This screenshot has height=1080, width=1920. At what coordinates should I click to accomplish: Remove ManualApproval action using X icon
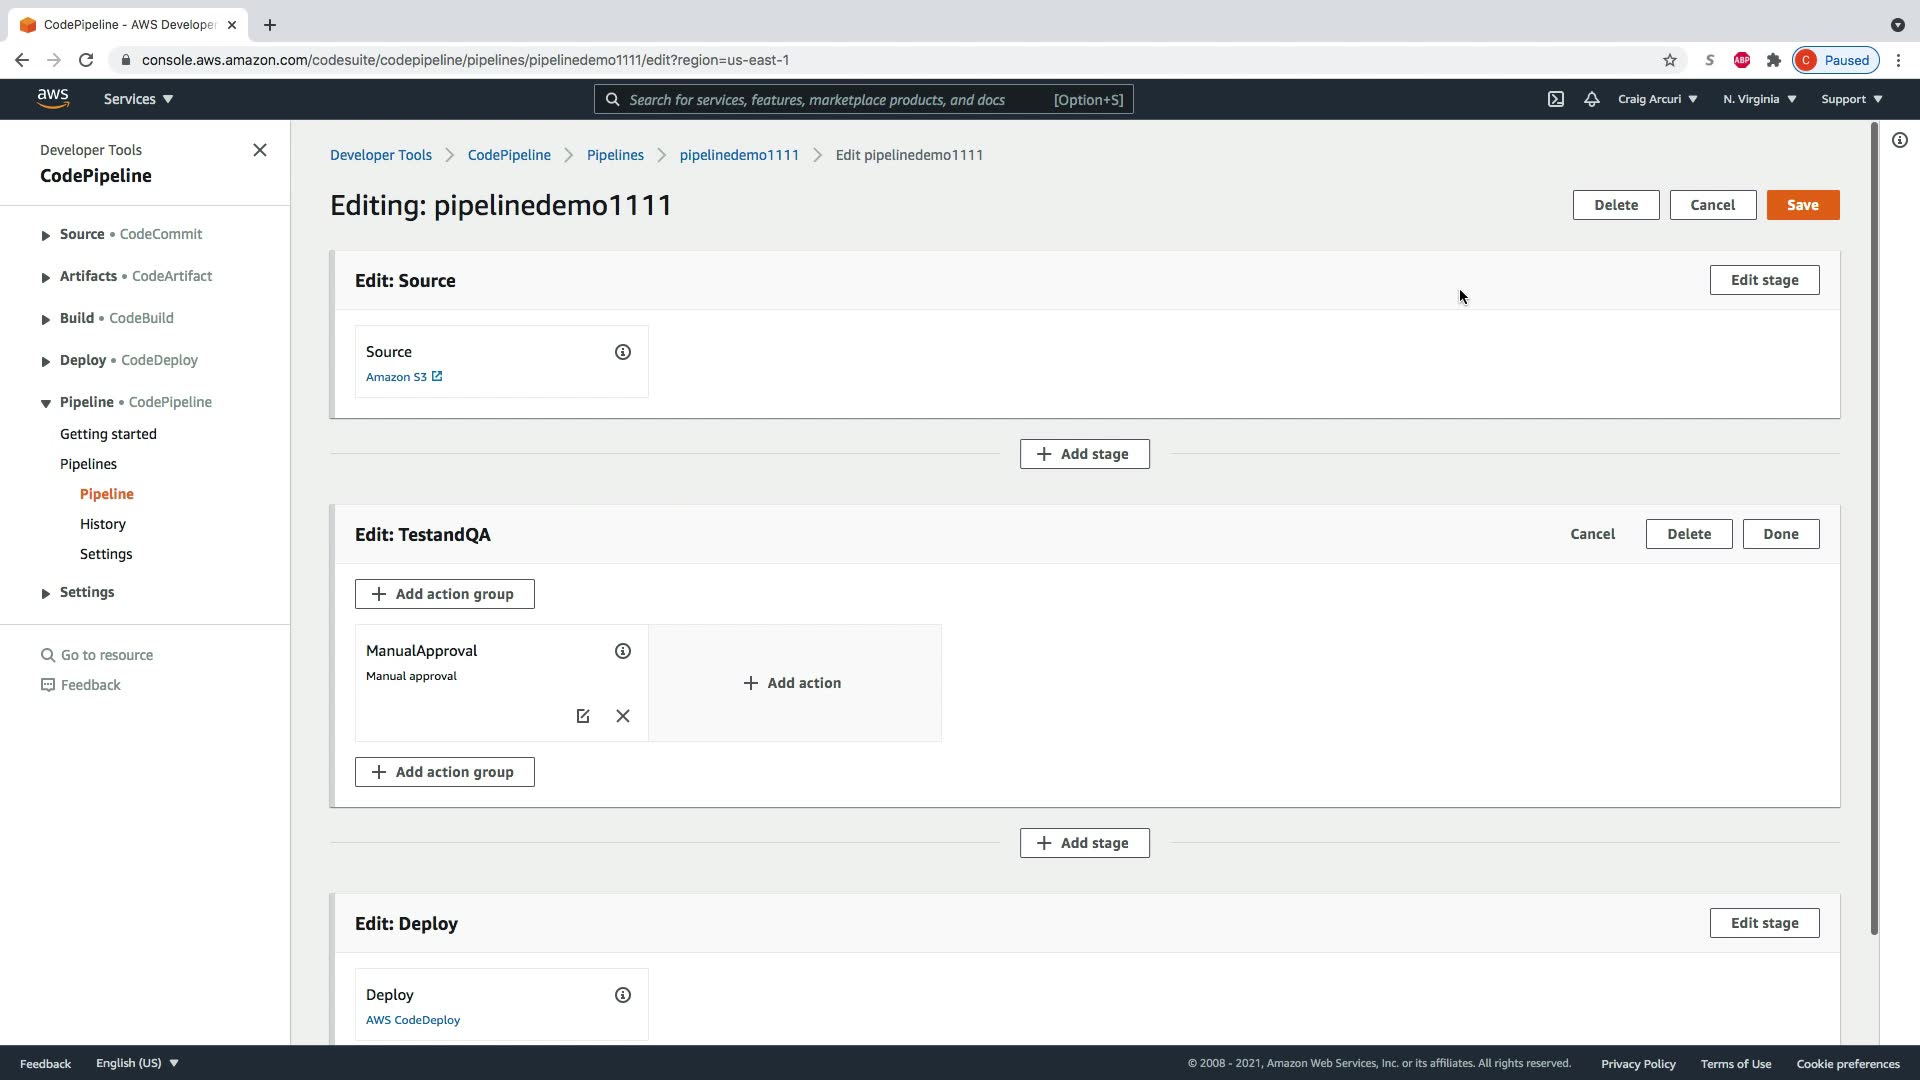(x=623, y=716)
